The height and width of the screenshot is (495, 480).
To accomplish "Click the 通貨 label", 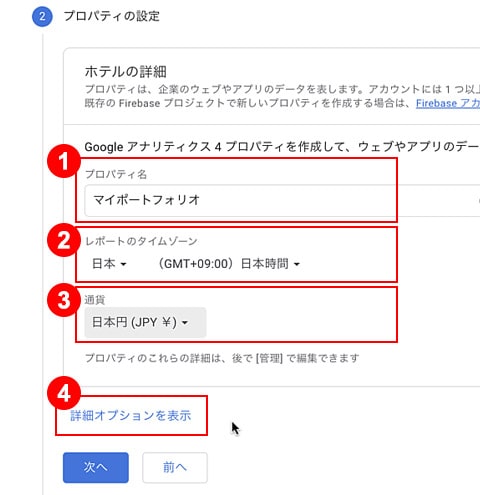I will tap(95, 300).
